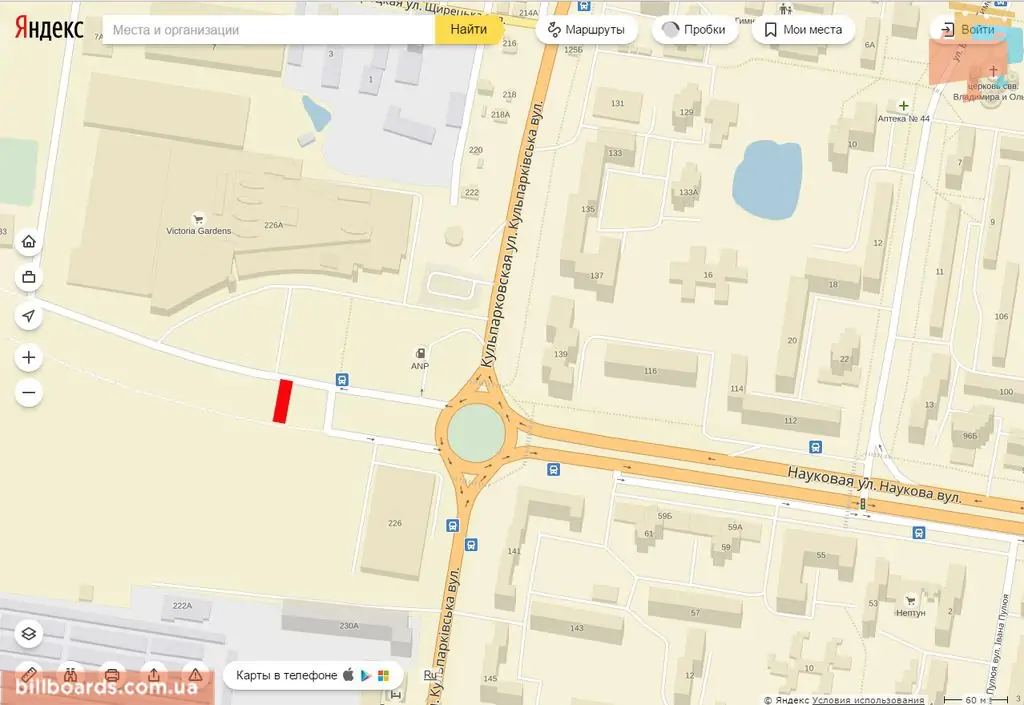1024x705 pixels.
Task: Click the Войти login button
Action: pyautogui.click(x=969, y=29)
